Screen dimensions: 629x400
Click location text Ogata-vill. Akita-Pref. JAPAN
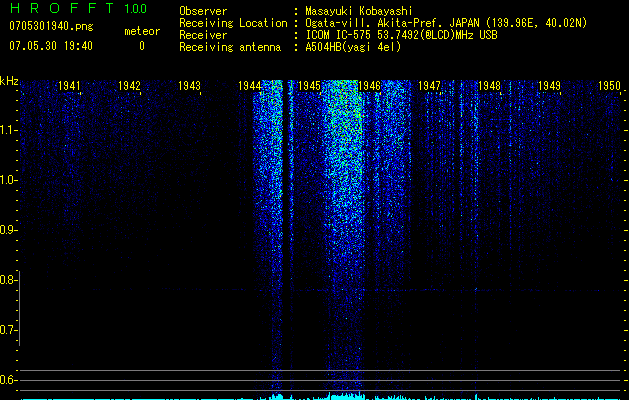[x=392, y=23]
